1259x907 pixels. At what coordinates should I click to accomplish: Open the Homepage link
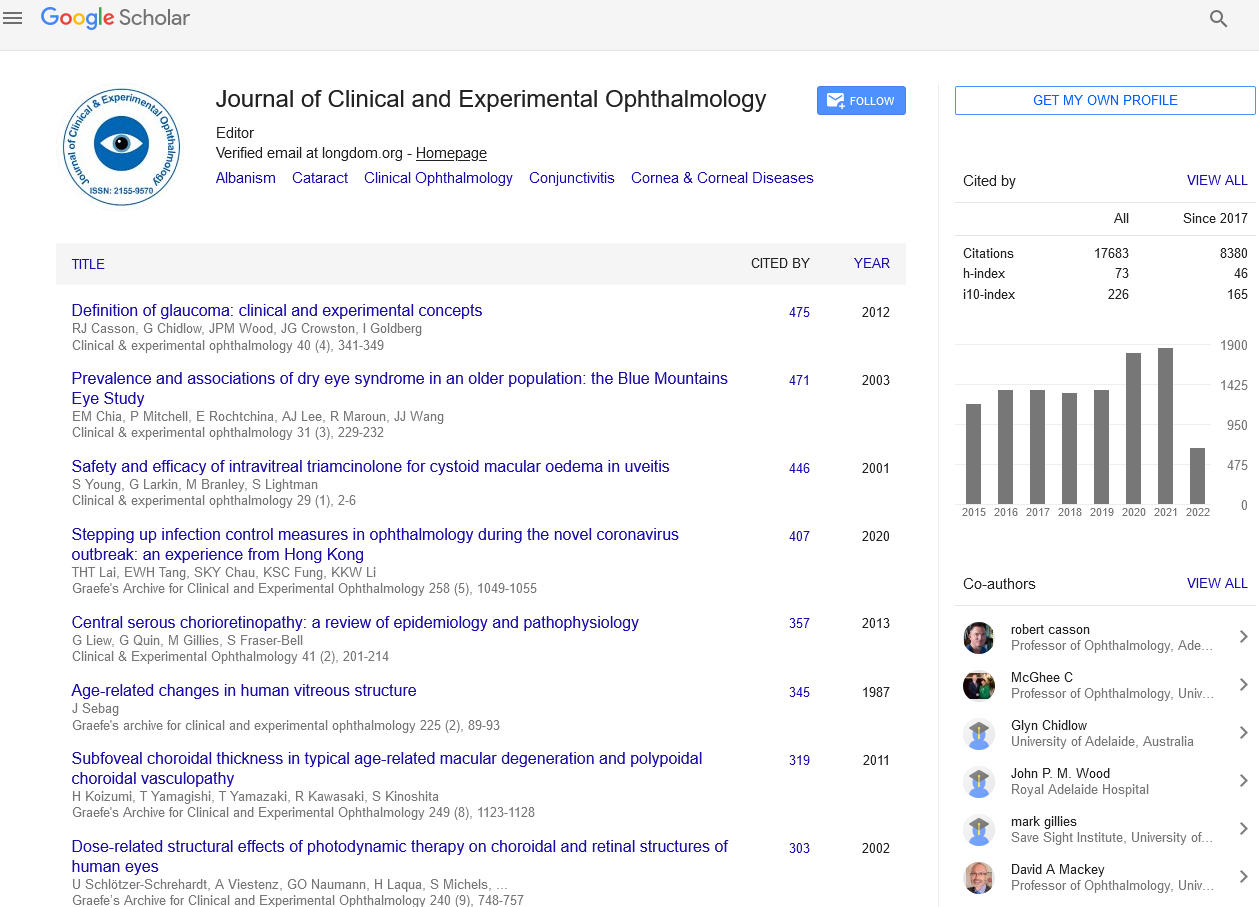pyautogui.click(x=451, y=153)
